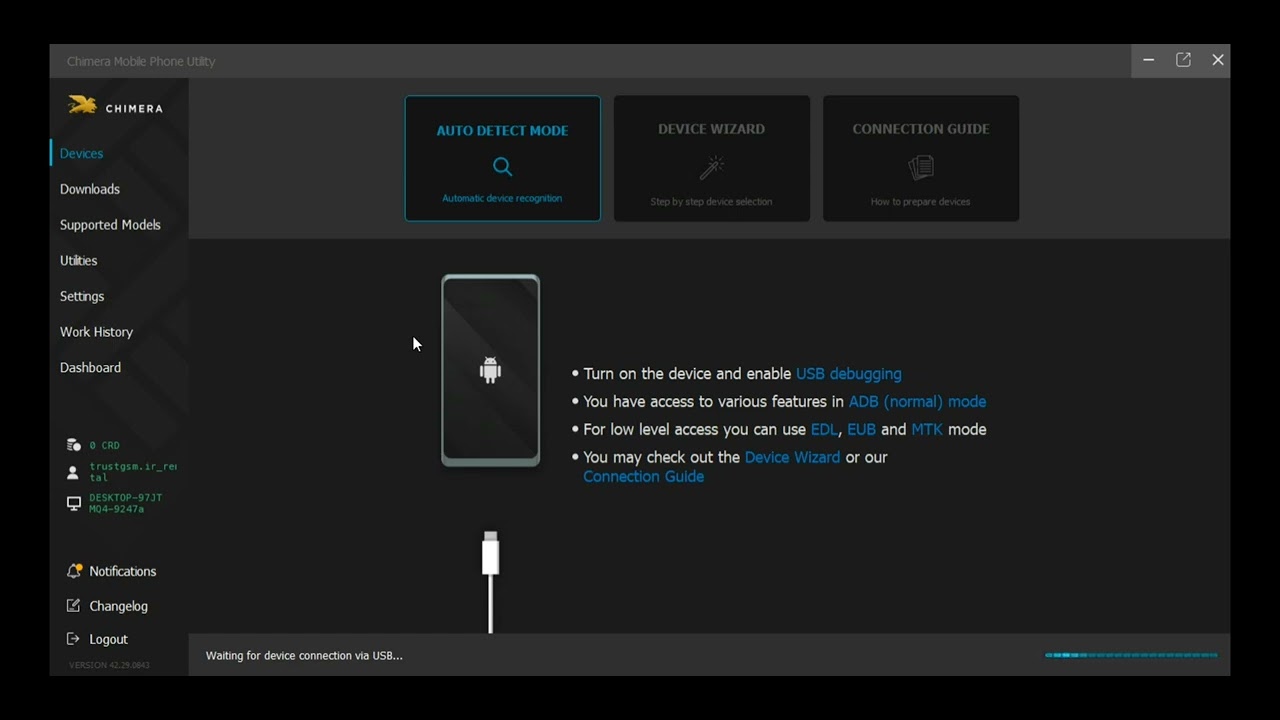
Task: Open the Downloads section
Action: click(90, 189)
